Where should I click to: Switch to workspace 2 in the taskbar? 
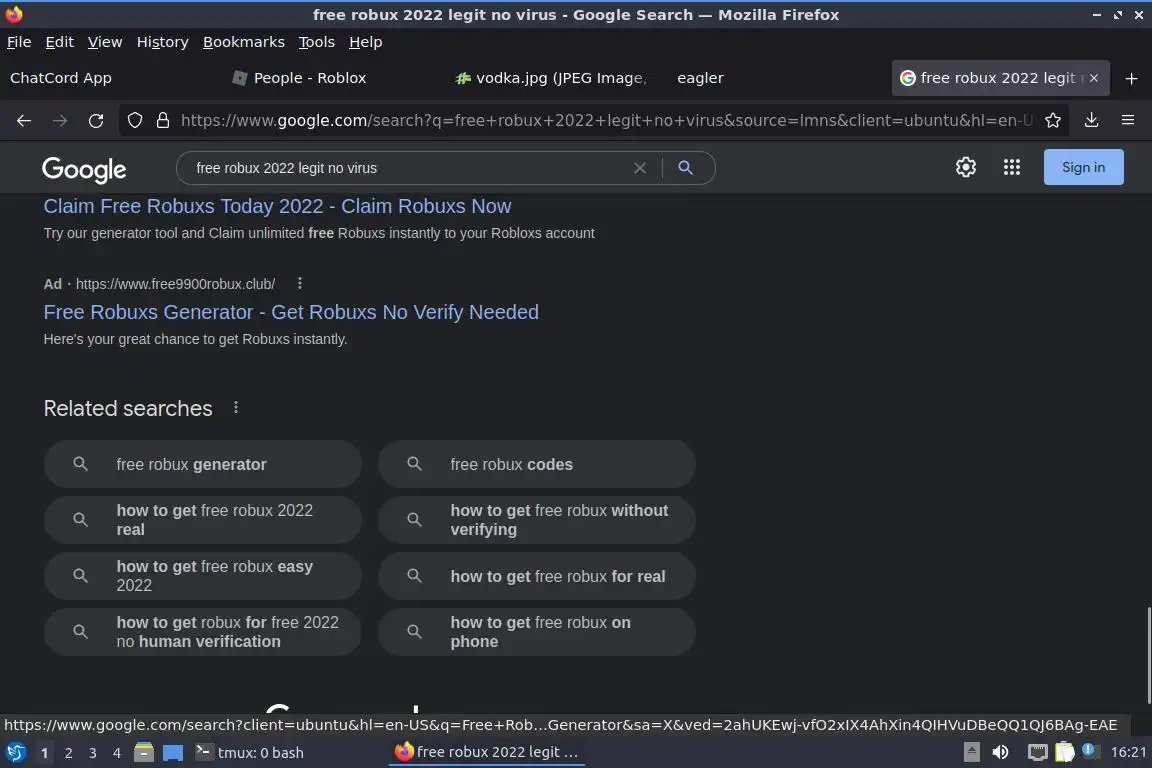(68, 753)
